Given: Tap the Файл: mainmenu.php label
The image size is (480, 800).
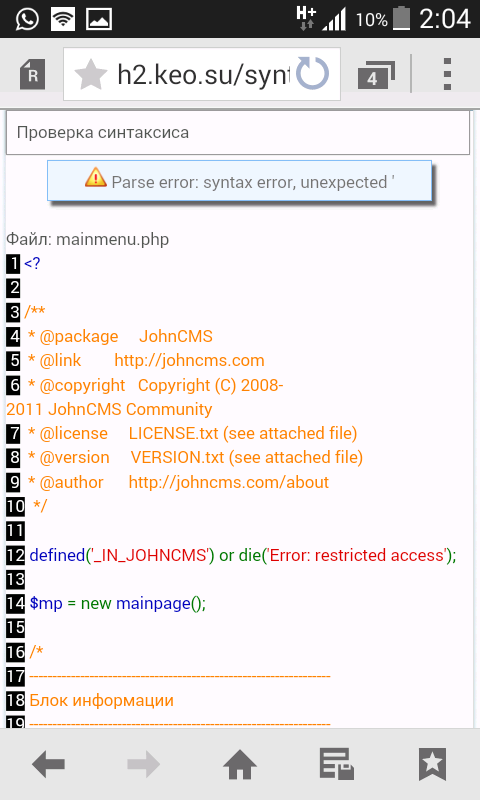Looking at the screenshot, I should pyautogui.click(x=87, y=239).
